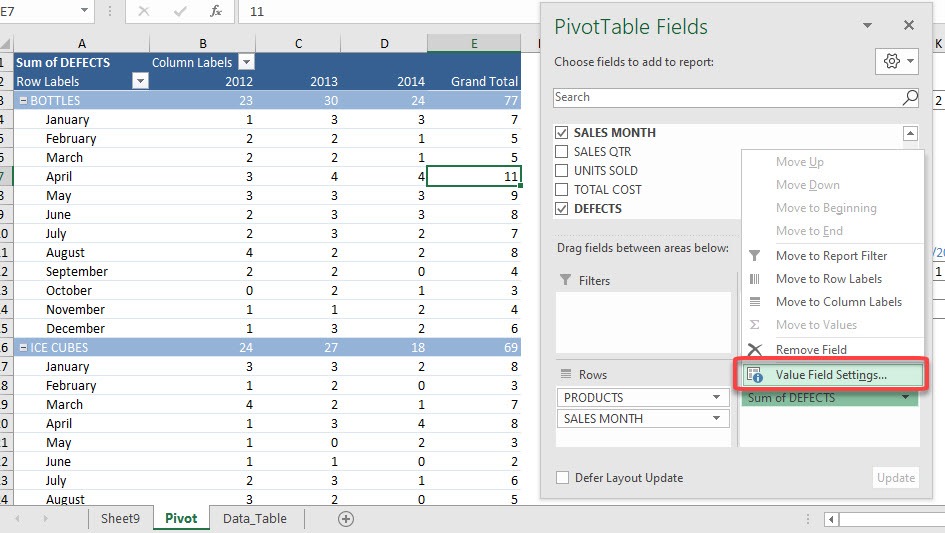Click the Move to Column Labels icon
Screen dimensions: 945x533
755,301
